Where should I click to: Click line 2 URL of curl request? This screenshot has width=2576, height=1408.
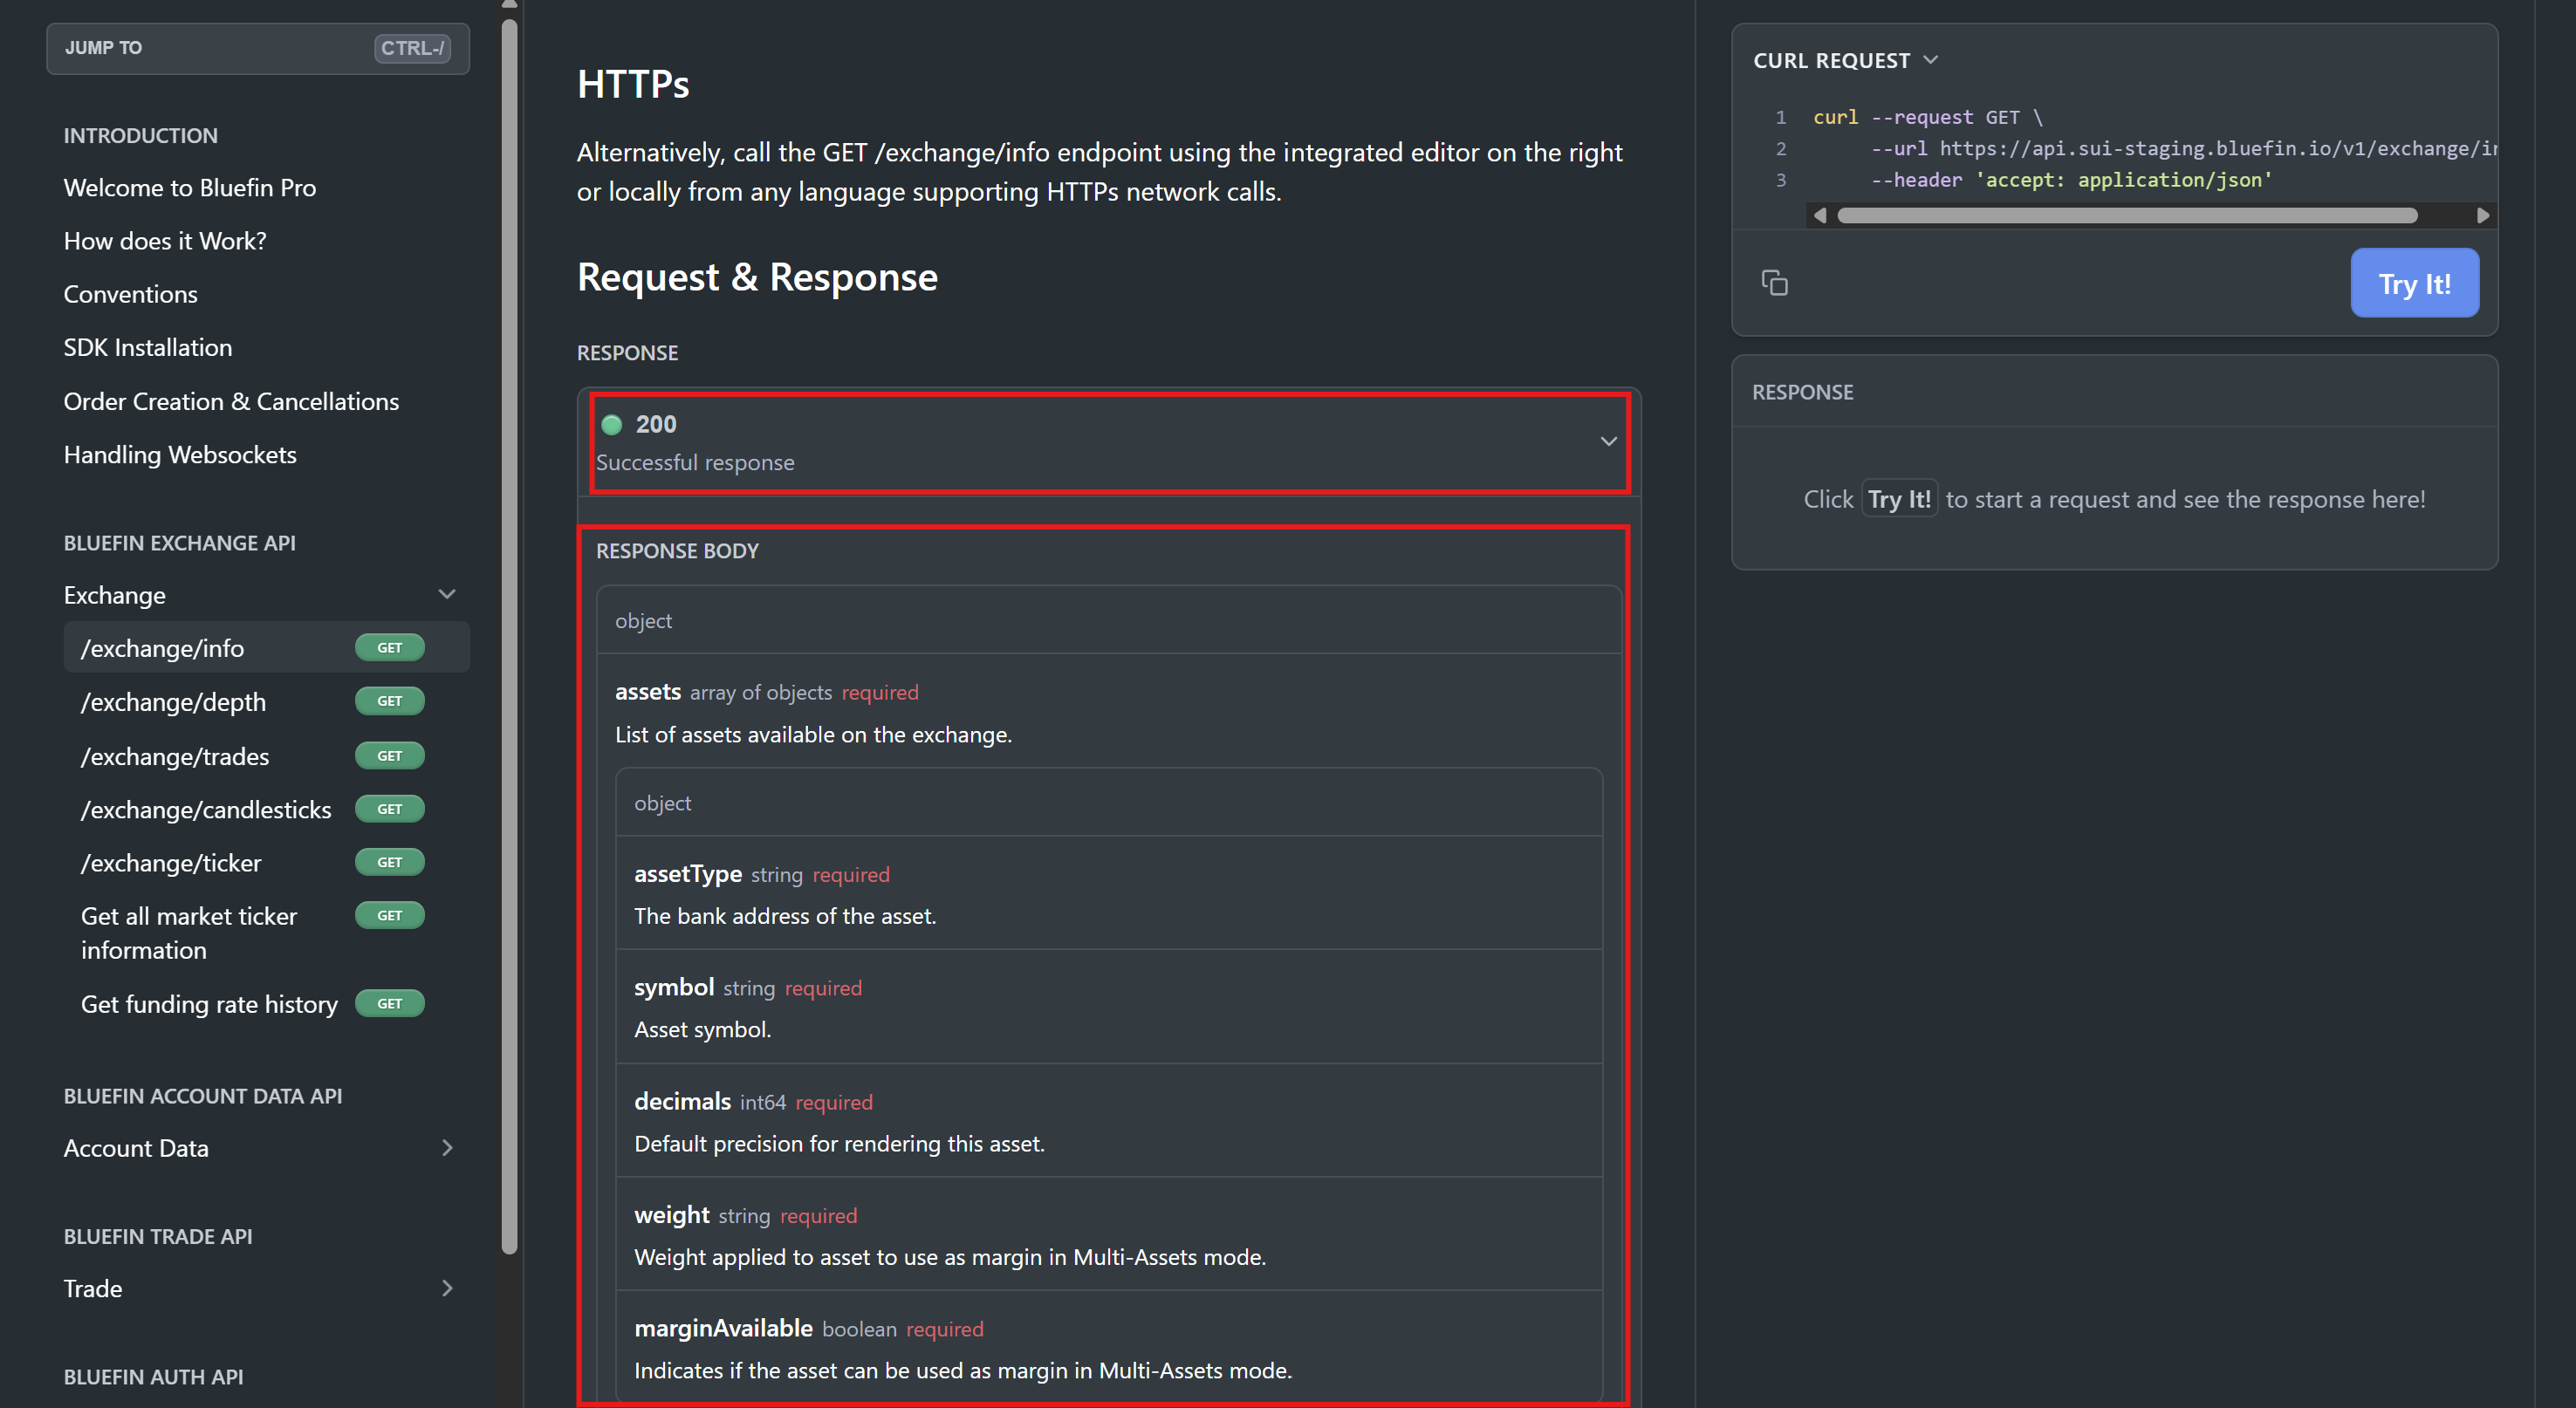point(2184,148)
